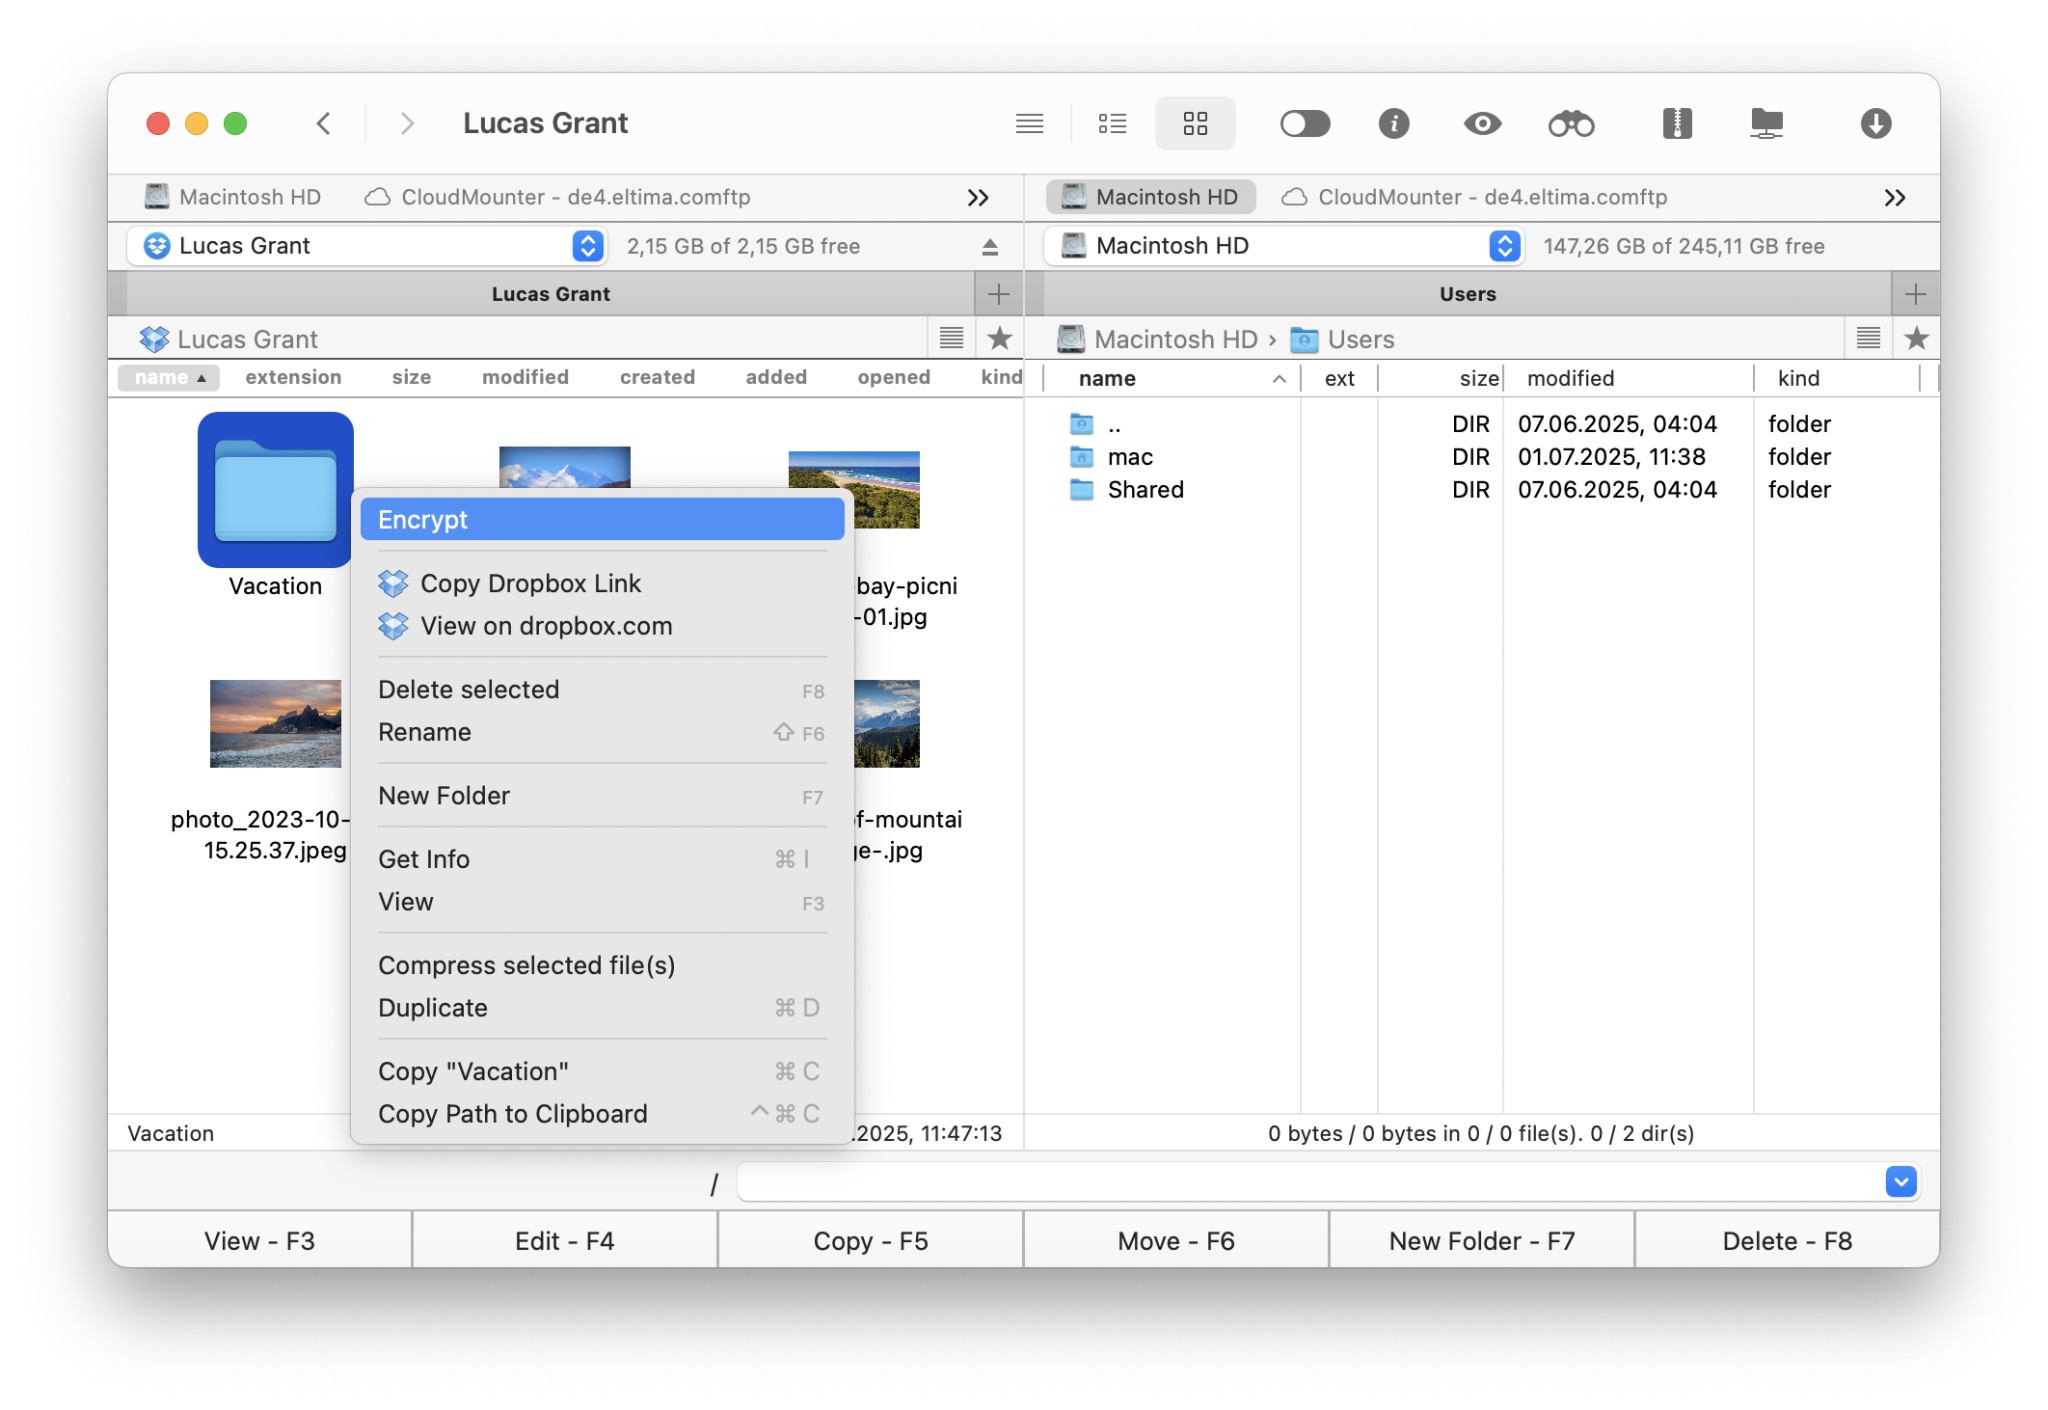Open the Shared folder in Users
The image size is (2048, 1410).
pos(1145,490)
